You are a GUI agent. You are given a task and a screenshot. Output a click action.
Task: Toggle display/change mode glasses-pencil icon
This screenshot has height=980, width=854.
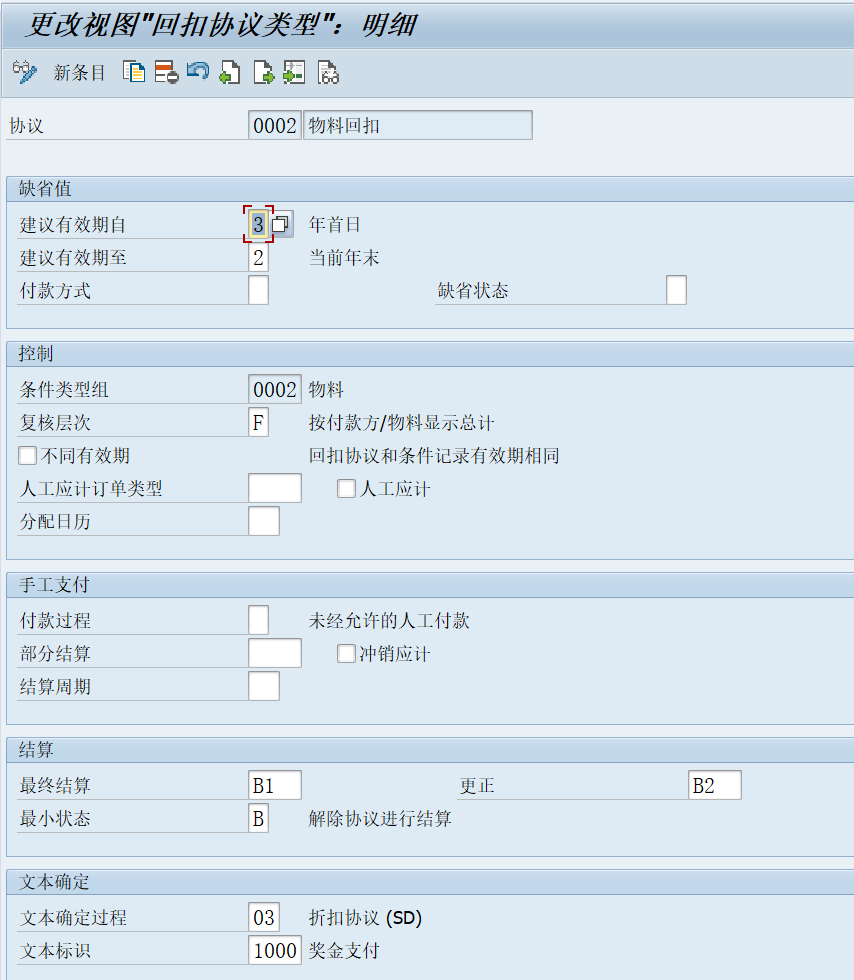pos(25,72)
